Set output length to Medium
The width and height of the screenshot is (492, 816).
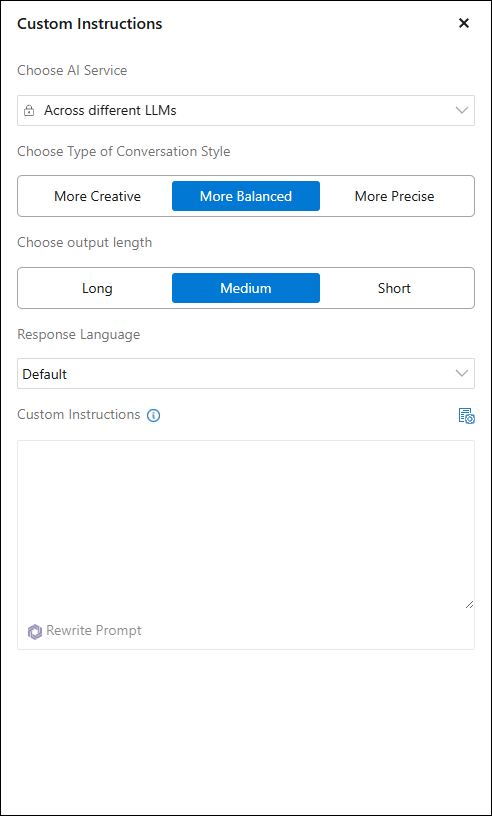pyautogui.click(x=246, y=288)
